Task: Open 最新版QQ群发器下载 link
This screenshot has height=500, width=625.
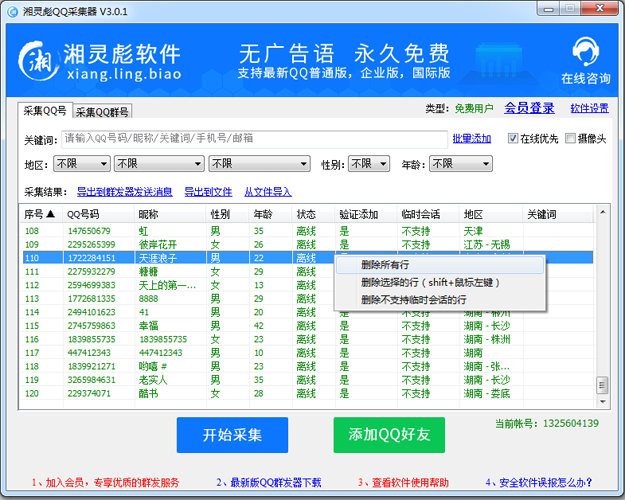Action: (x=269, y=482)
